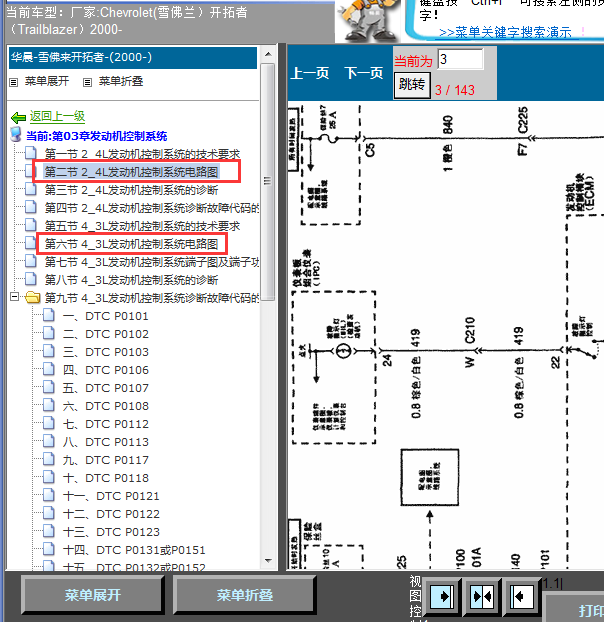Open 第七节 4_3L端子图 section
This screenshot has height=622, width=604.
151,261
